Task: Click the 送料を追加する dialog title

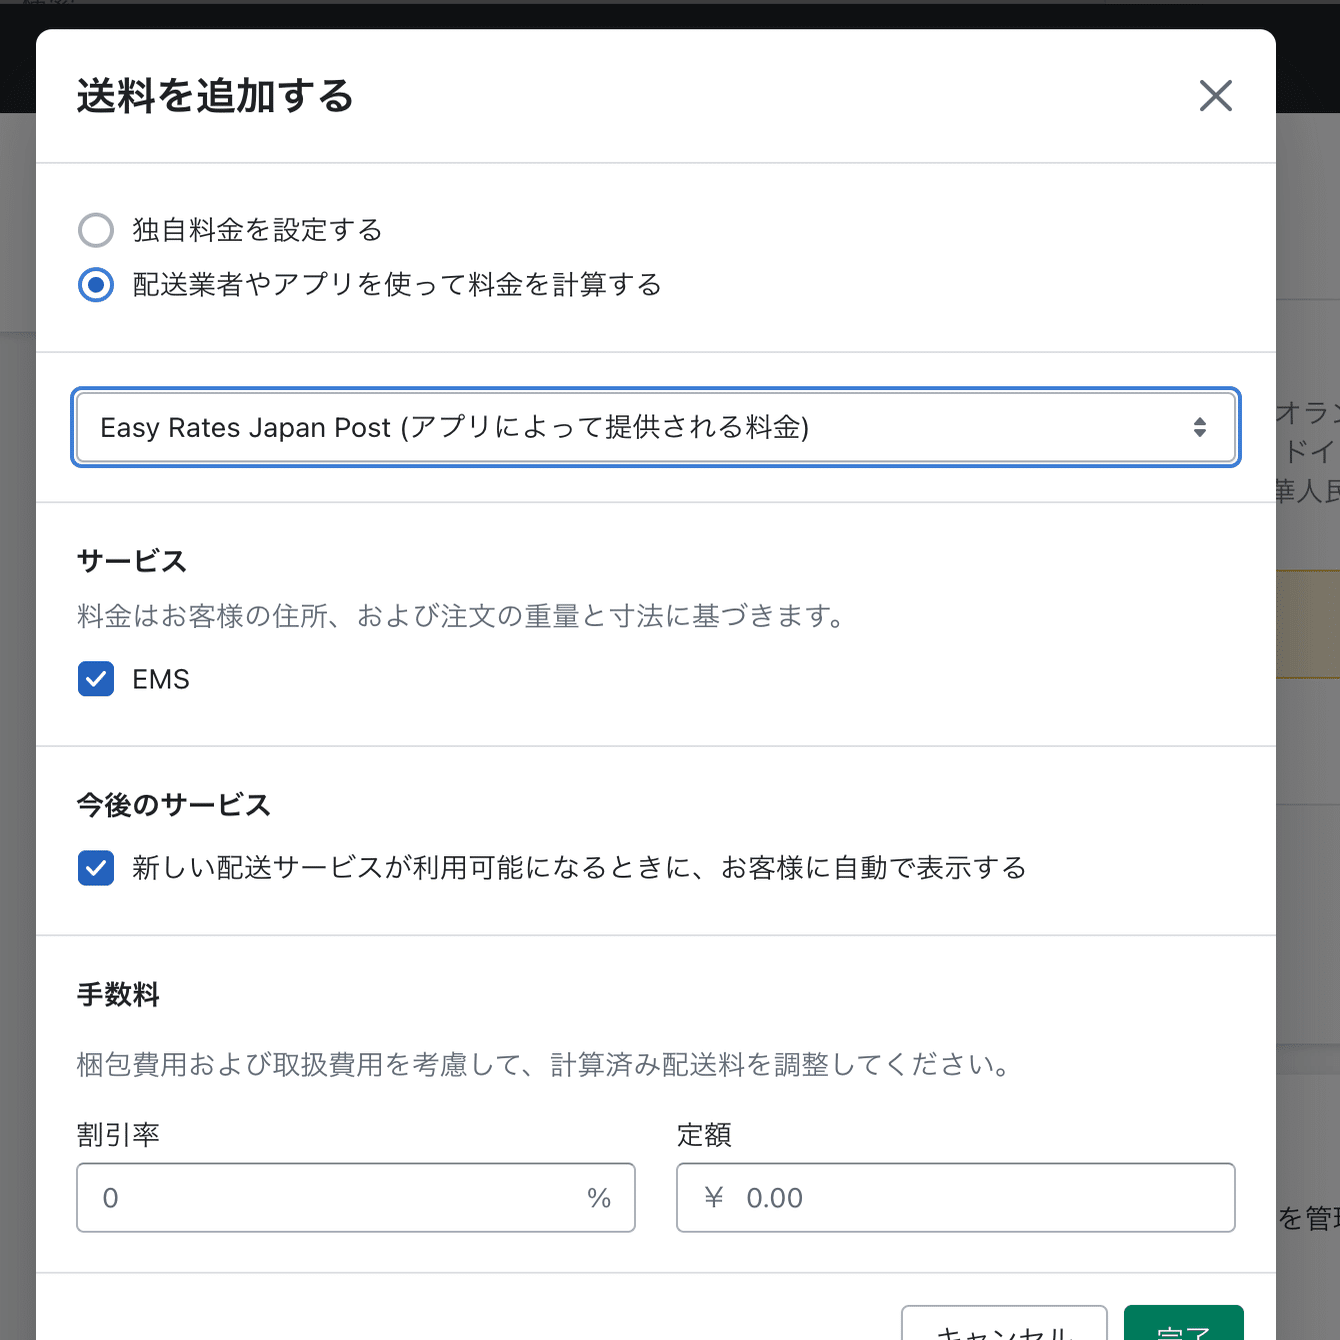Action: pyautogui.click(x=215, y=96)
